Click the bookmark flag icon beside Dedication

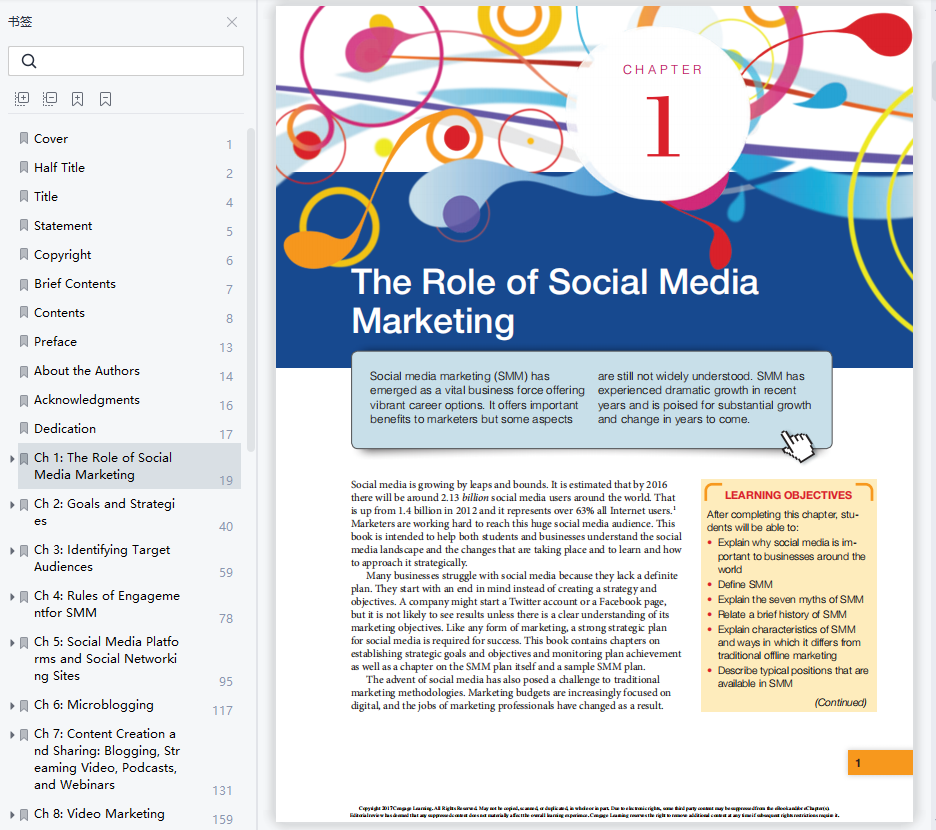(24, 429)
